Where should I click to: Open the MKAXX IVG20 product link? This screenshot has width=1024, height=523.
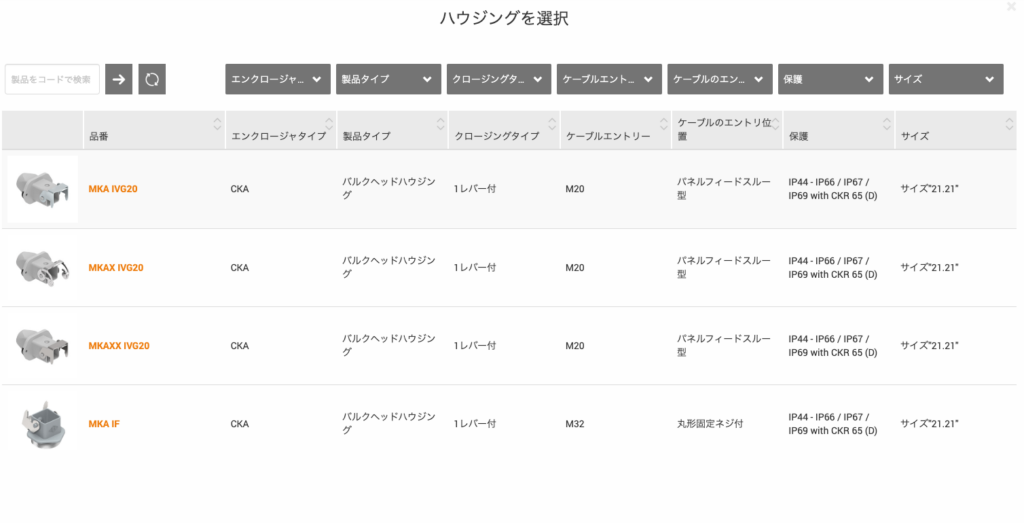119,345
